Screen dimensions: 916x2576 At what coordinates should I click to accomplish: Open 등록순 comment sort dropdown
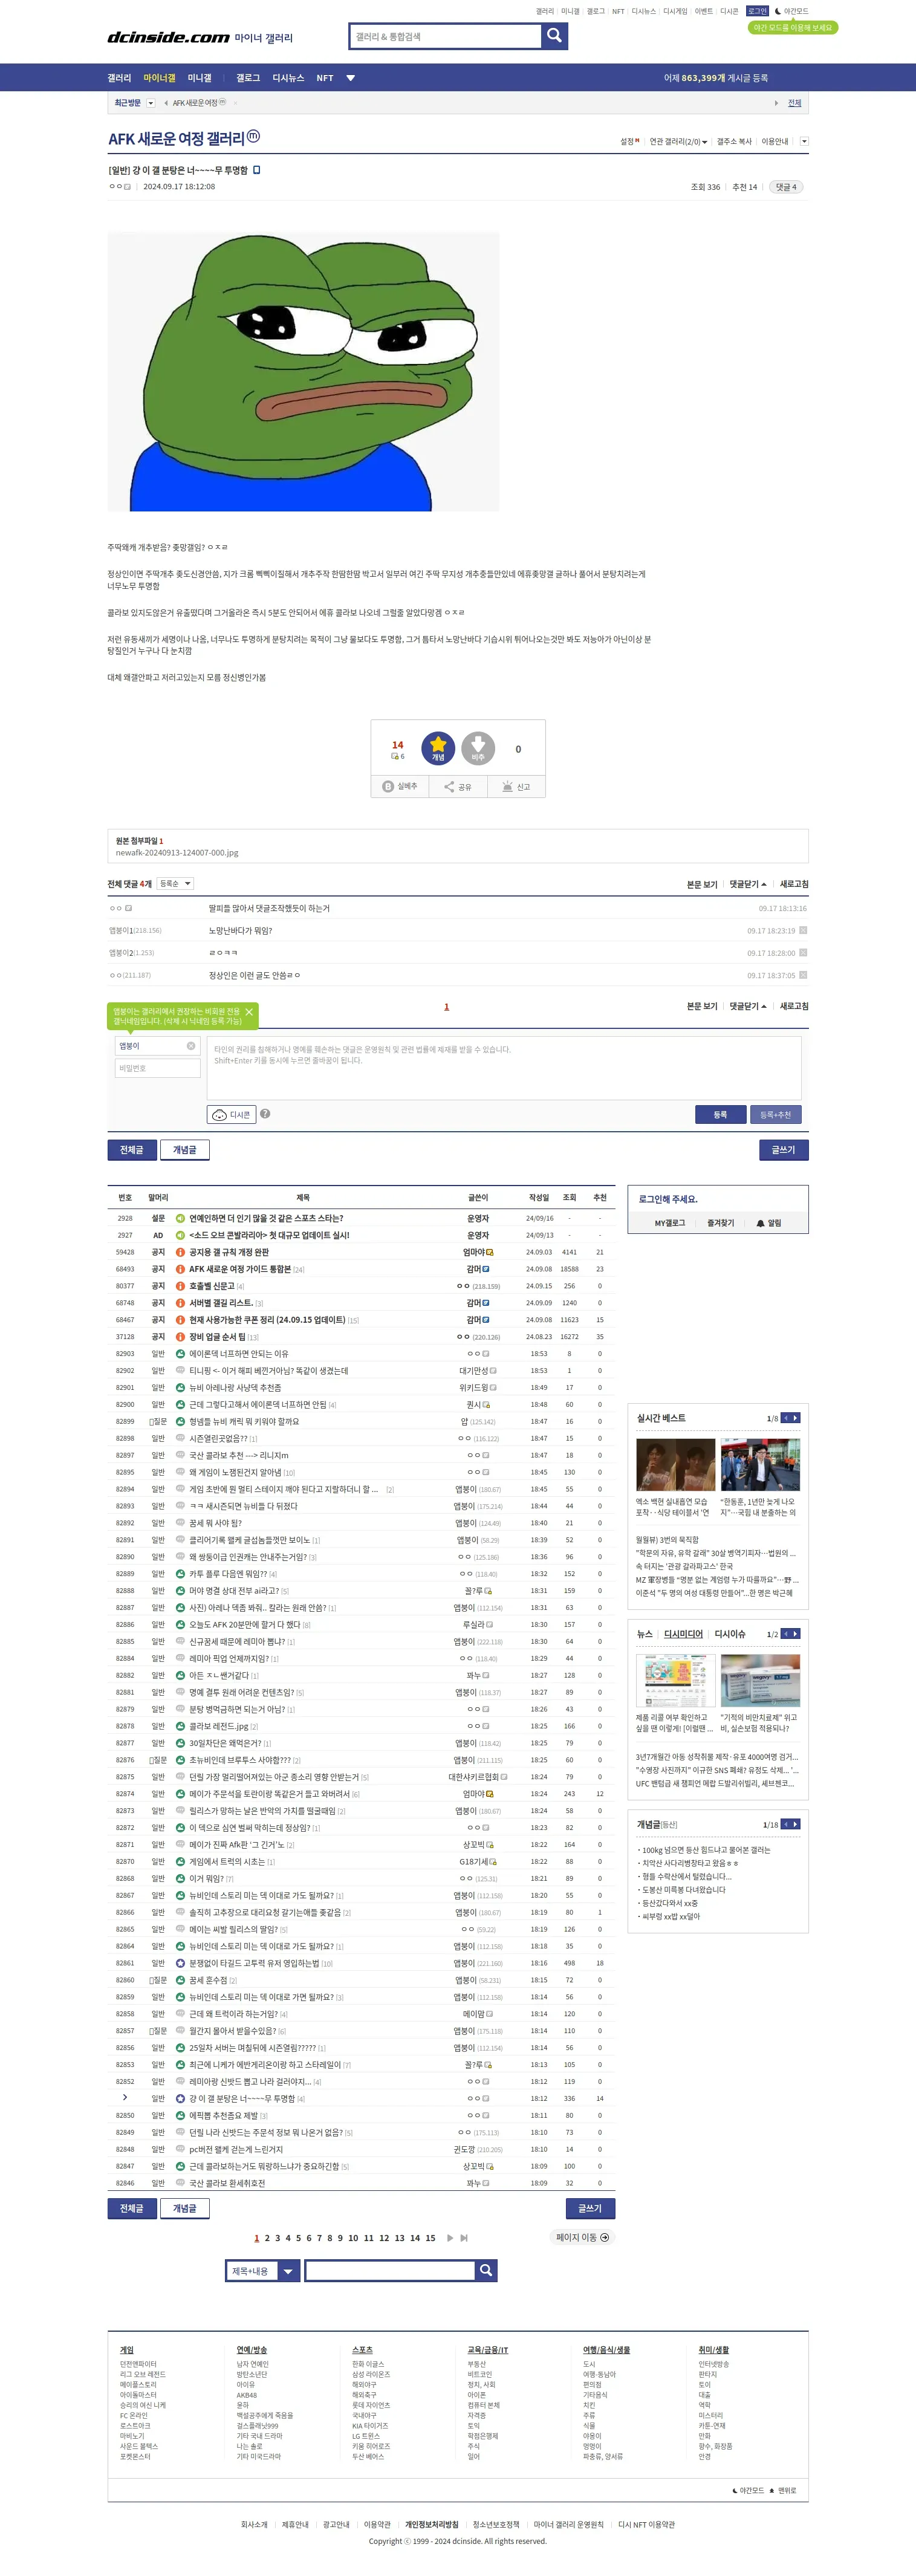click(175, 883)
